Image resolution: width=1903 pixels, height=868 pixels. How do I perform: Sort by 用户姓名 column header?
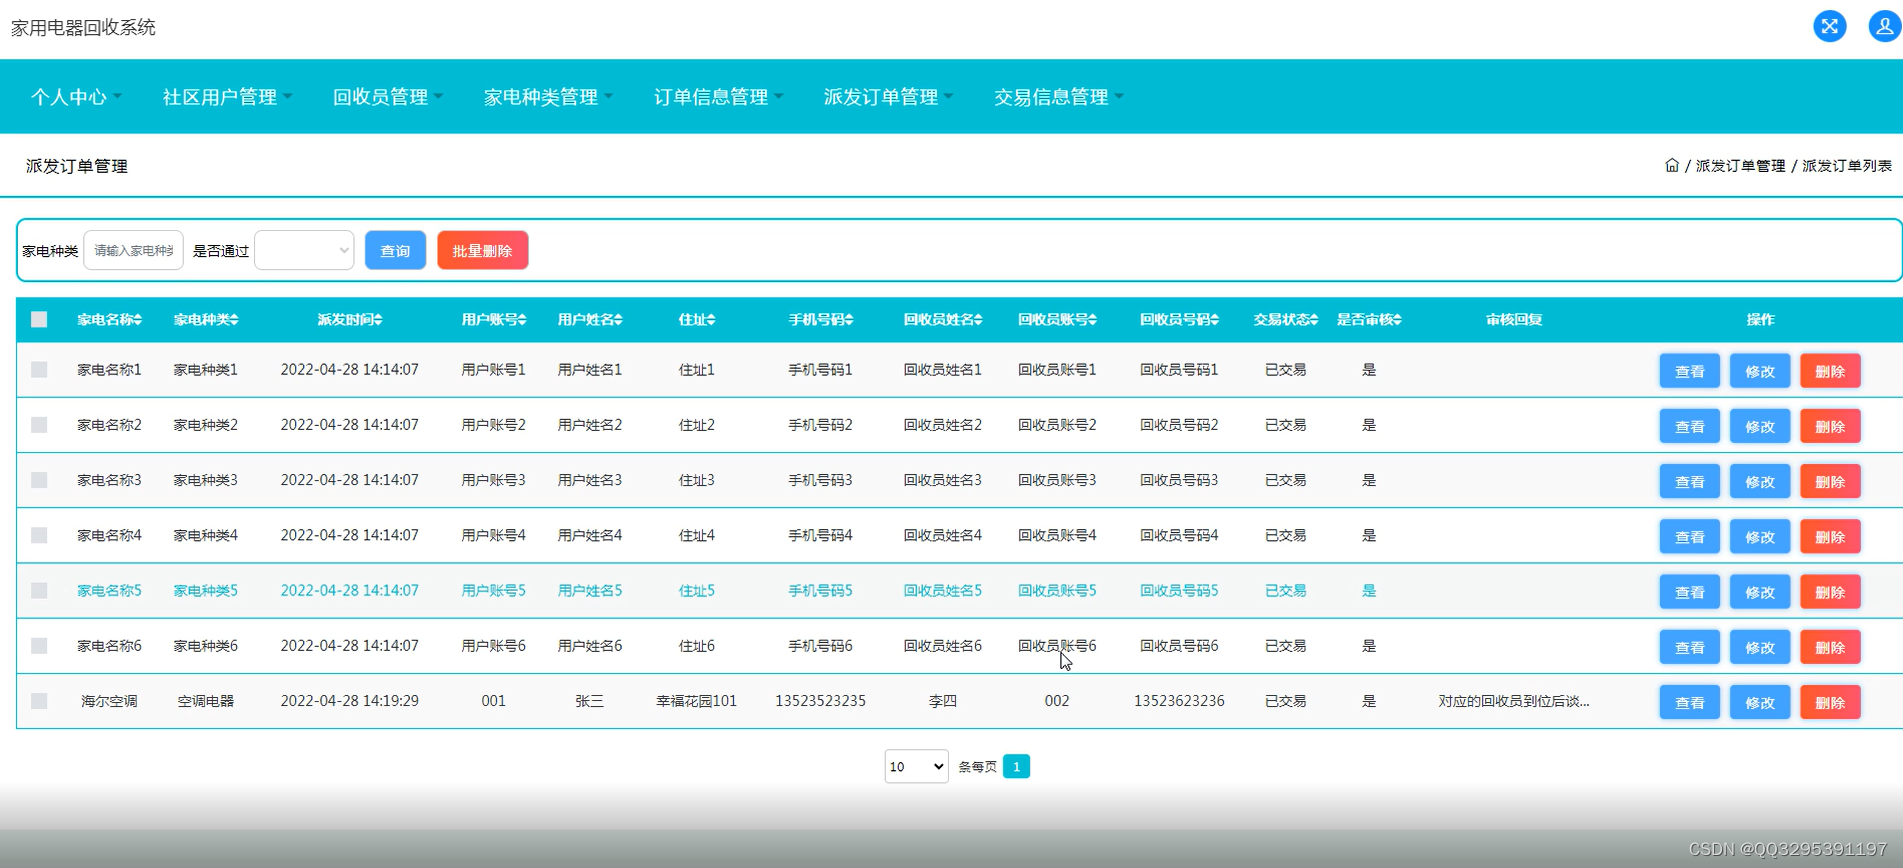[590, 320]
